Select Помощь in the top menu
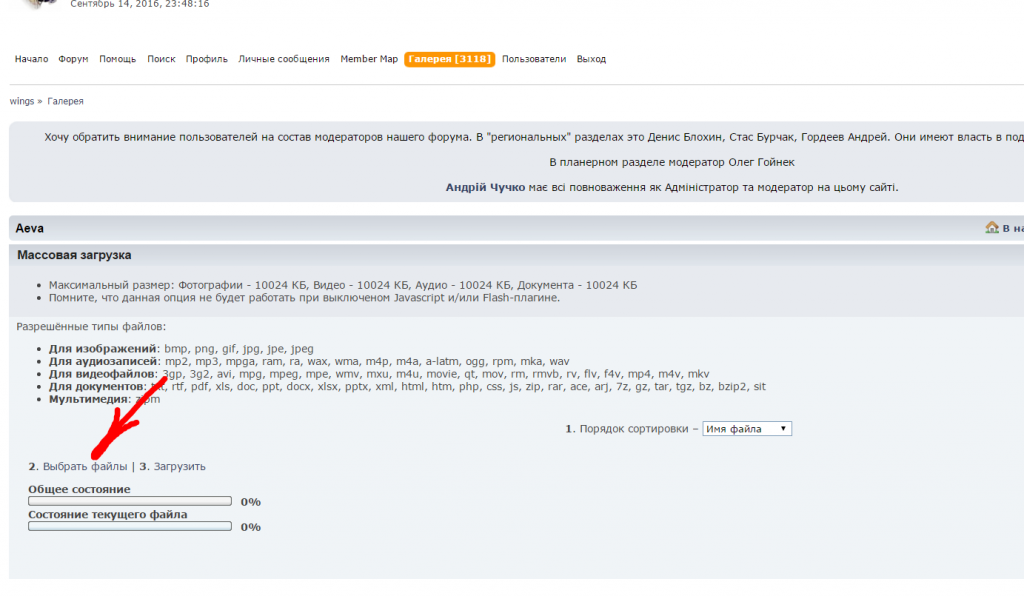 pyautogui.click(x=117, y=59)
